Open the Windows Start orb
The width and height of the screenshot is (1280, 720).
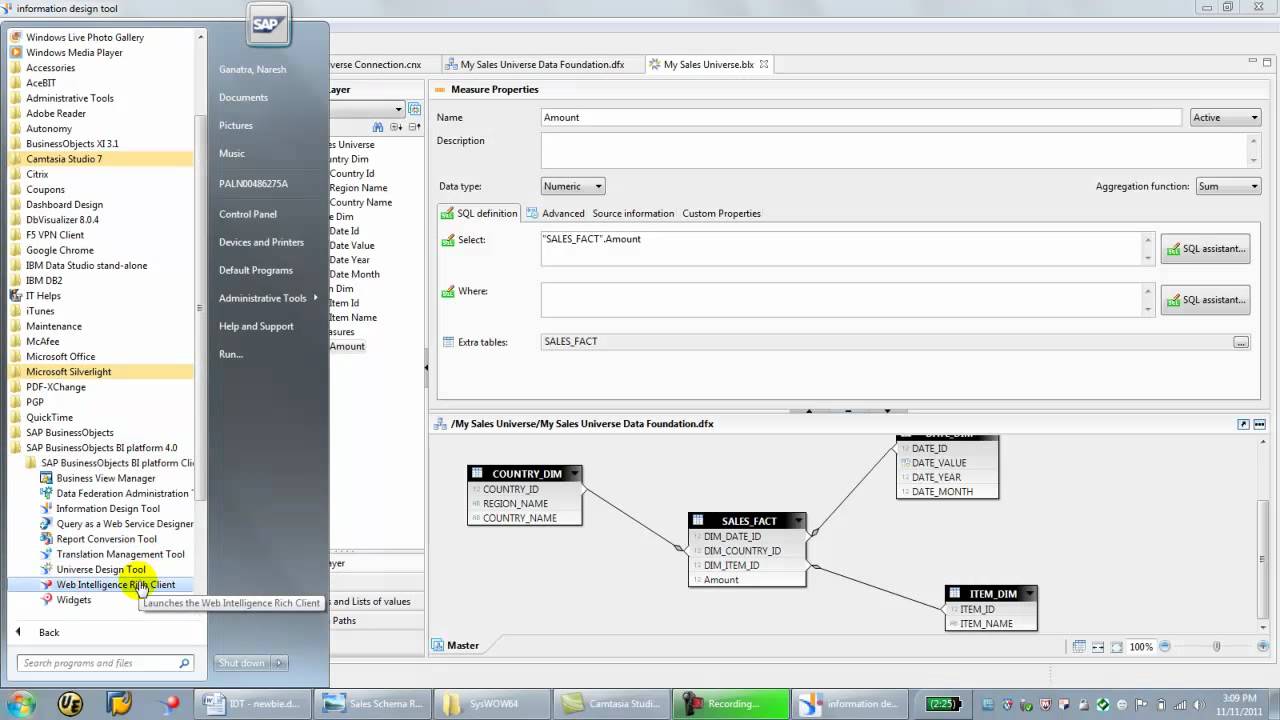[20, 703]
